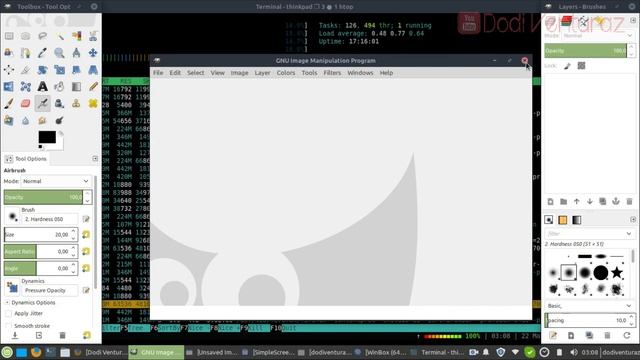
Task: Select the Eraser tool
Action: (x=26, y=103)
